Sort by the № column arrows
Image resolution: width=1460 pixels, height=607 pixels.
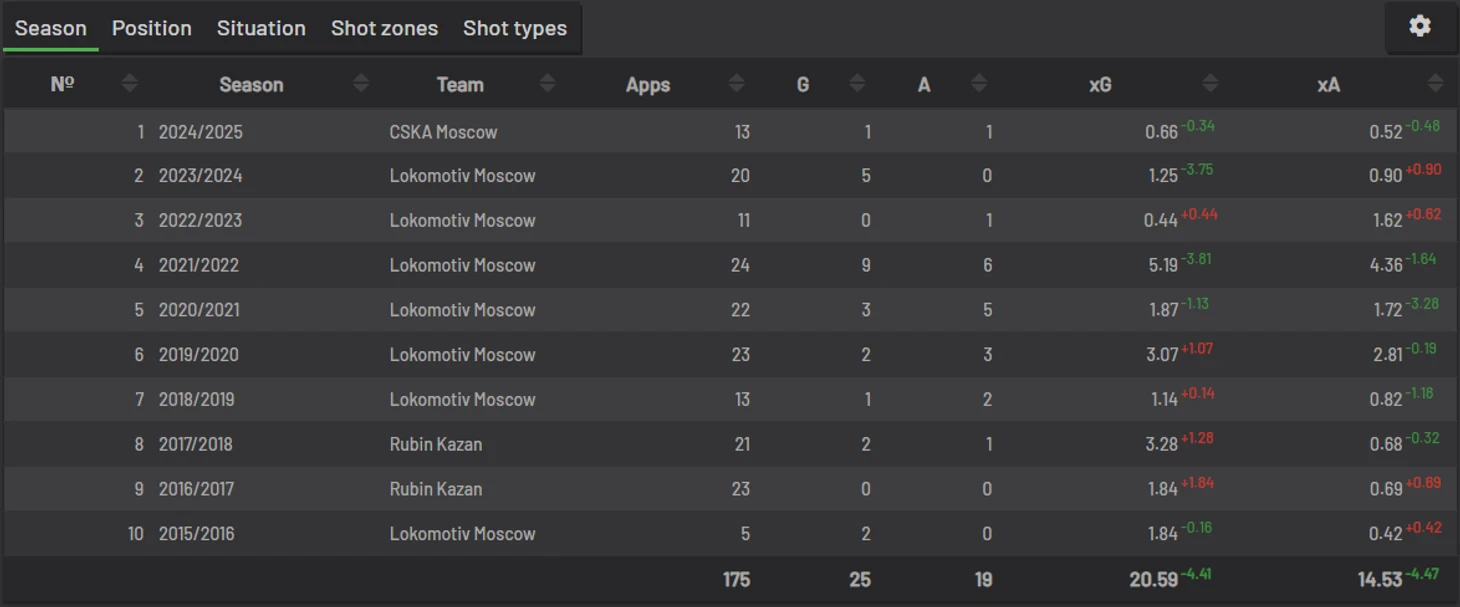pos(130,84)
